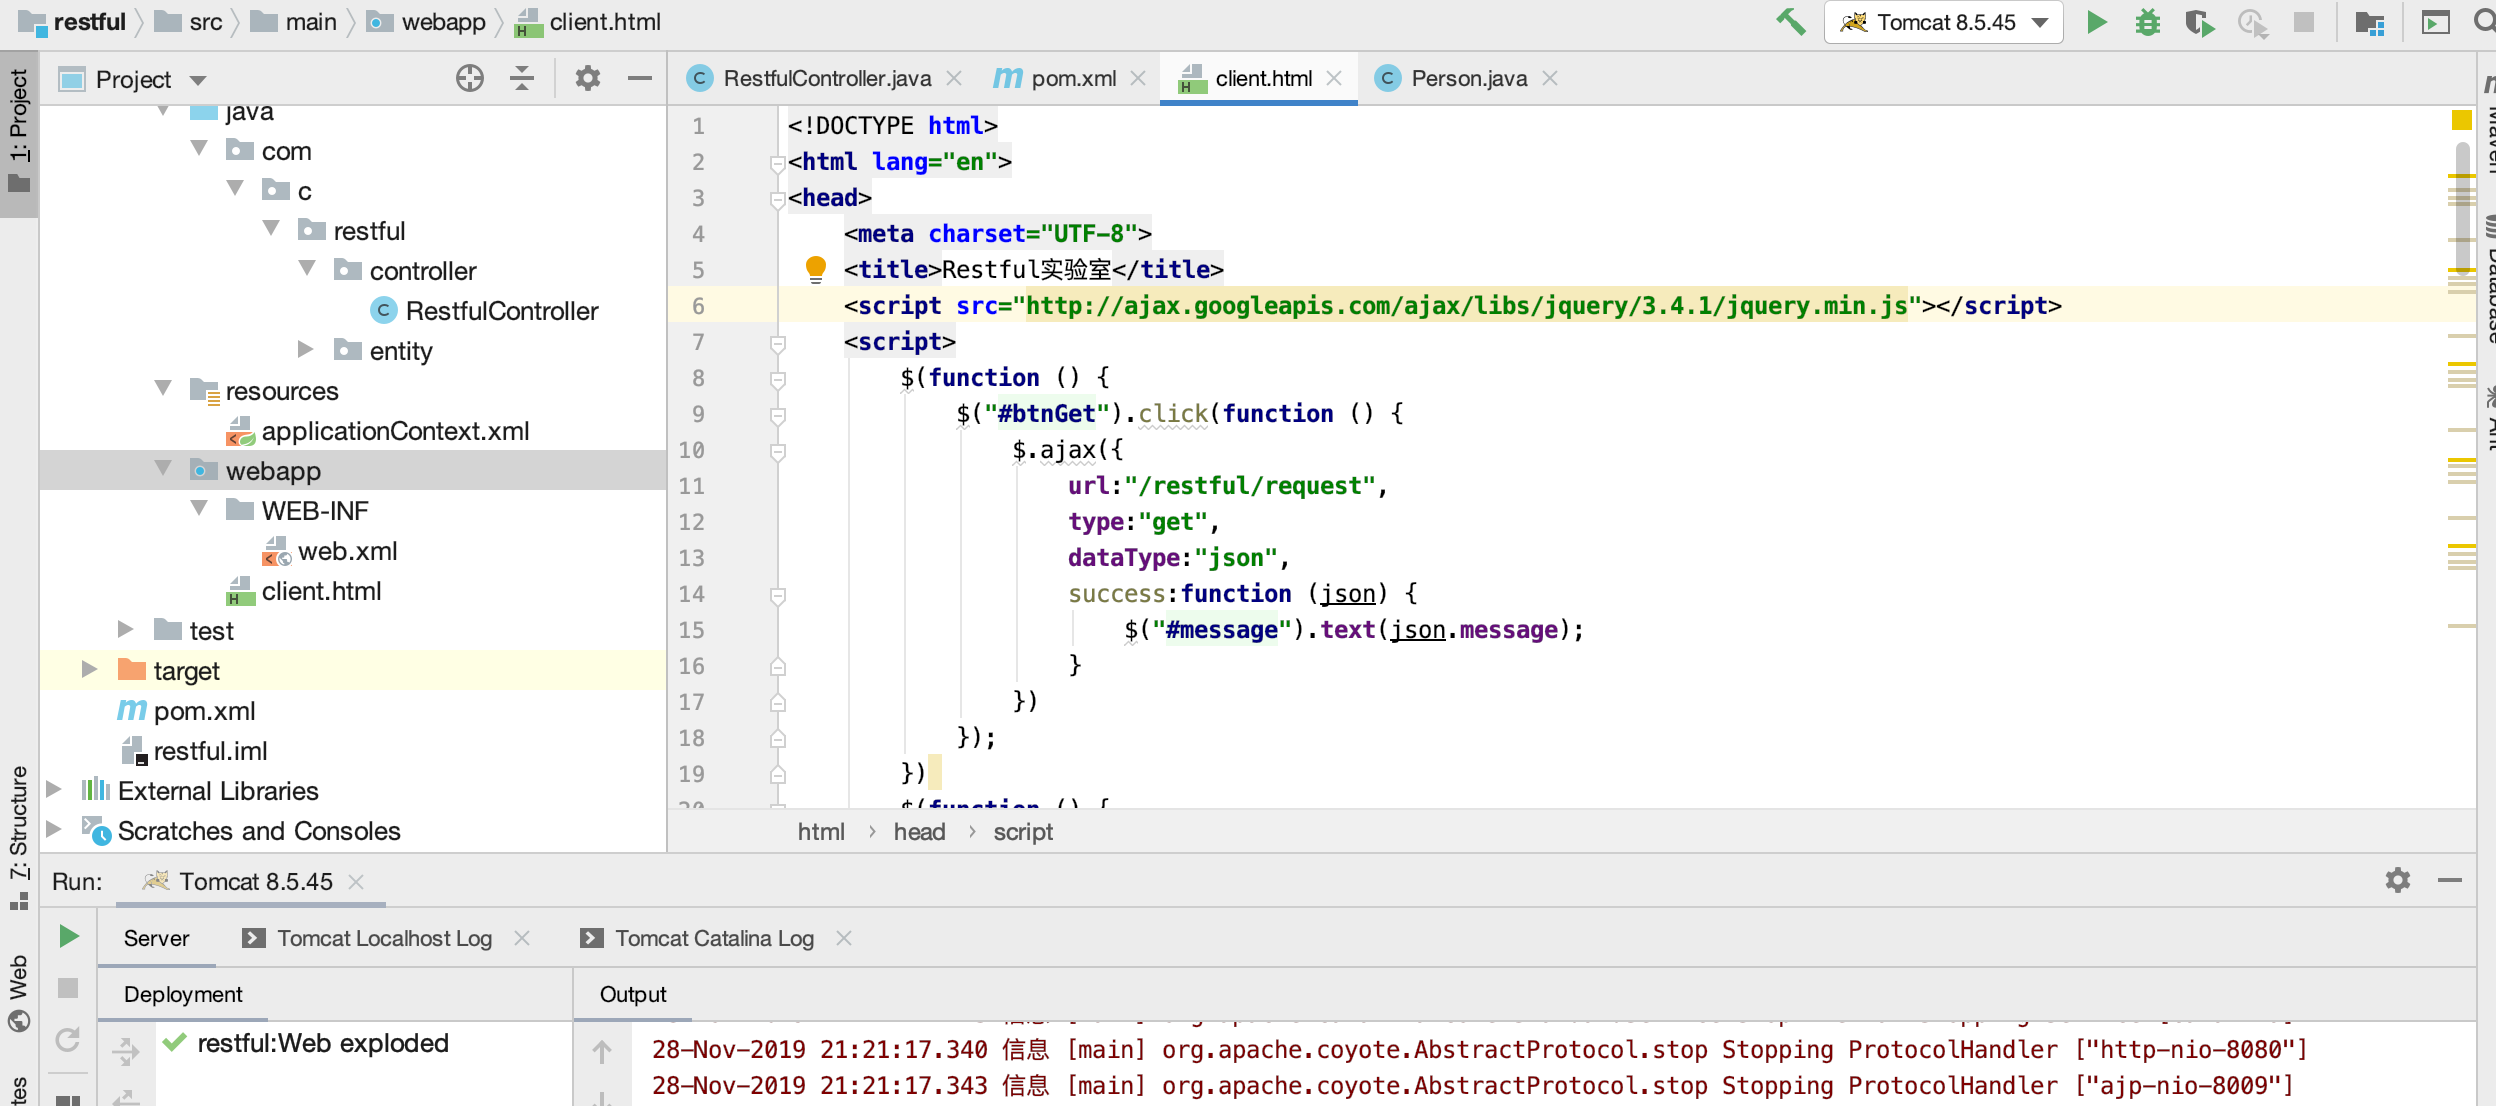Select pom.xml in project tree

pyautogui.click(x=186, y=711)
